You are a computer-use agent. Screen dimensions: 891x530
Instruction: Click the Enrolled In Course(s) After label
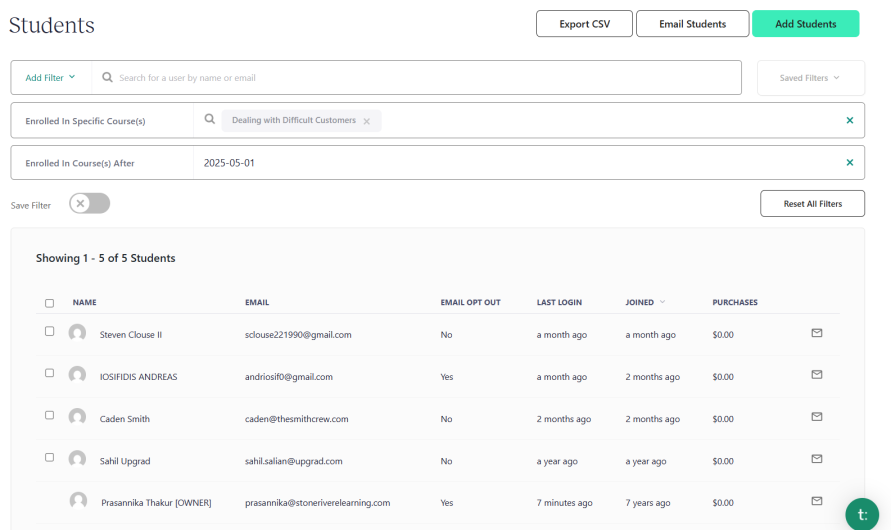click(80, 163)
